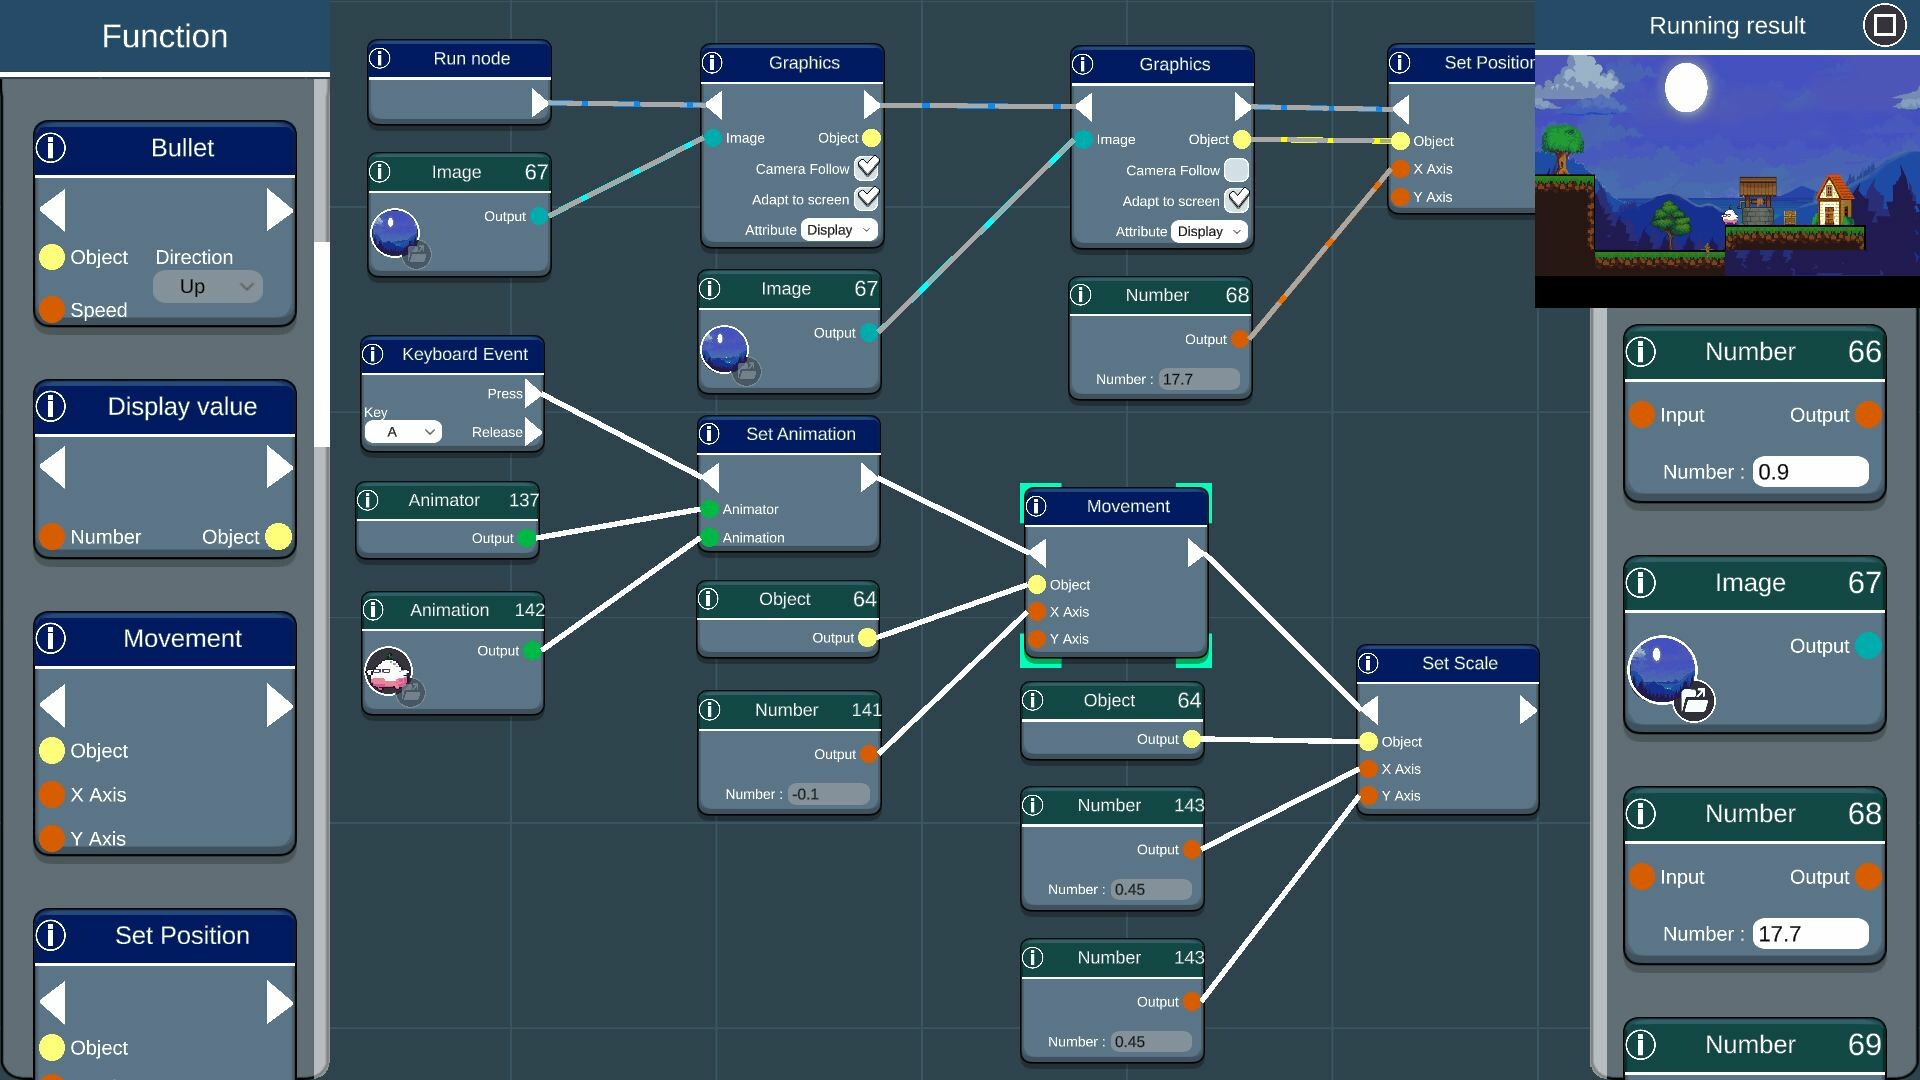Change the Key dropdown in Keyboard Event
The width and height of the screenshot is (1920, 1080).
(x=404, y=431)
